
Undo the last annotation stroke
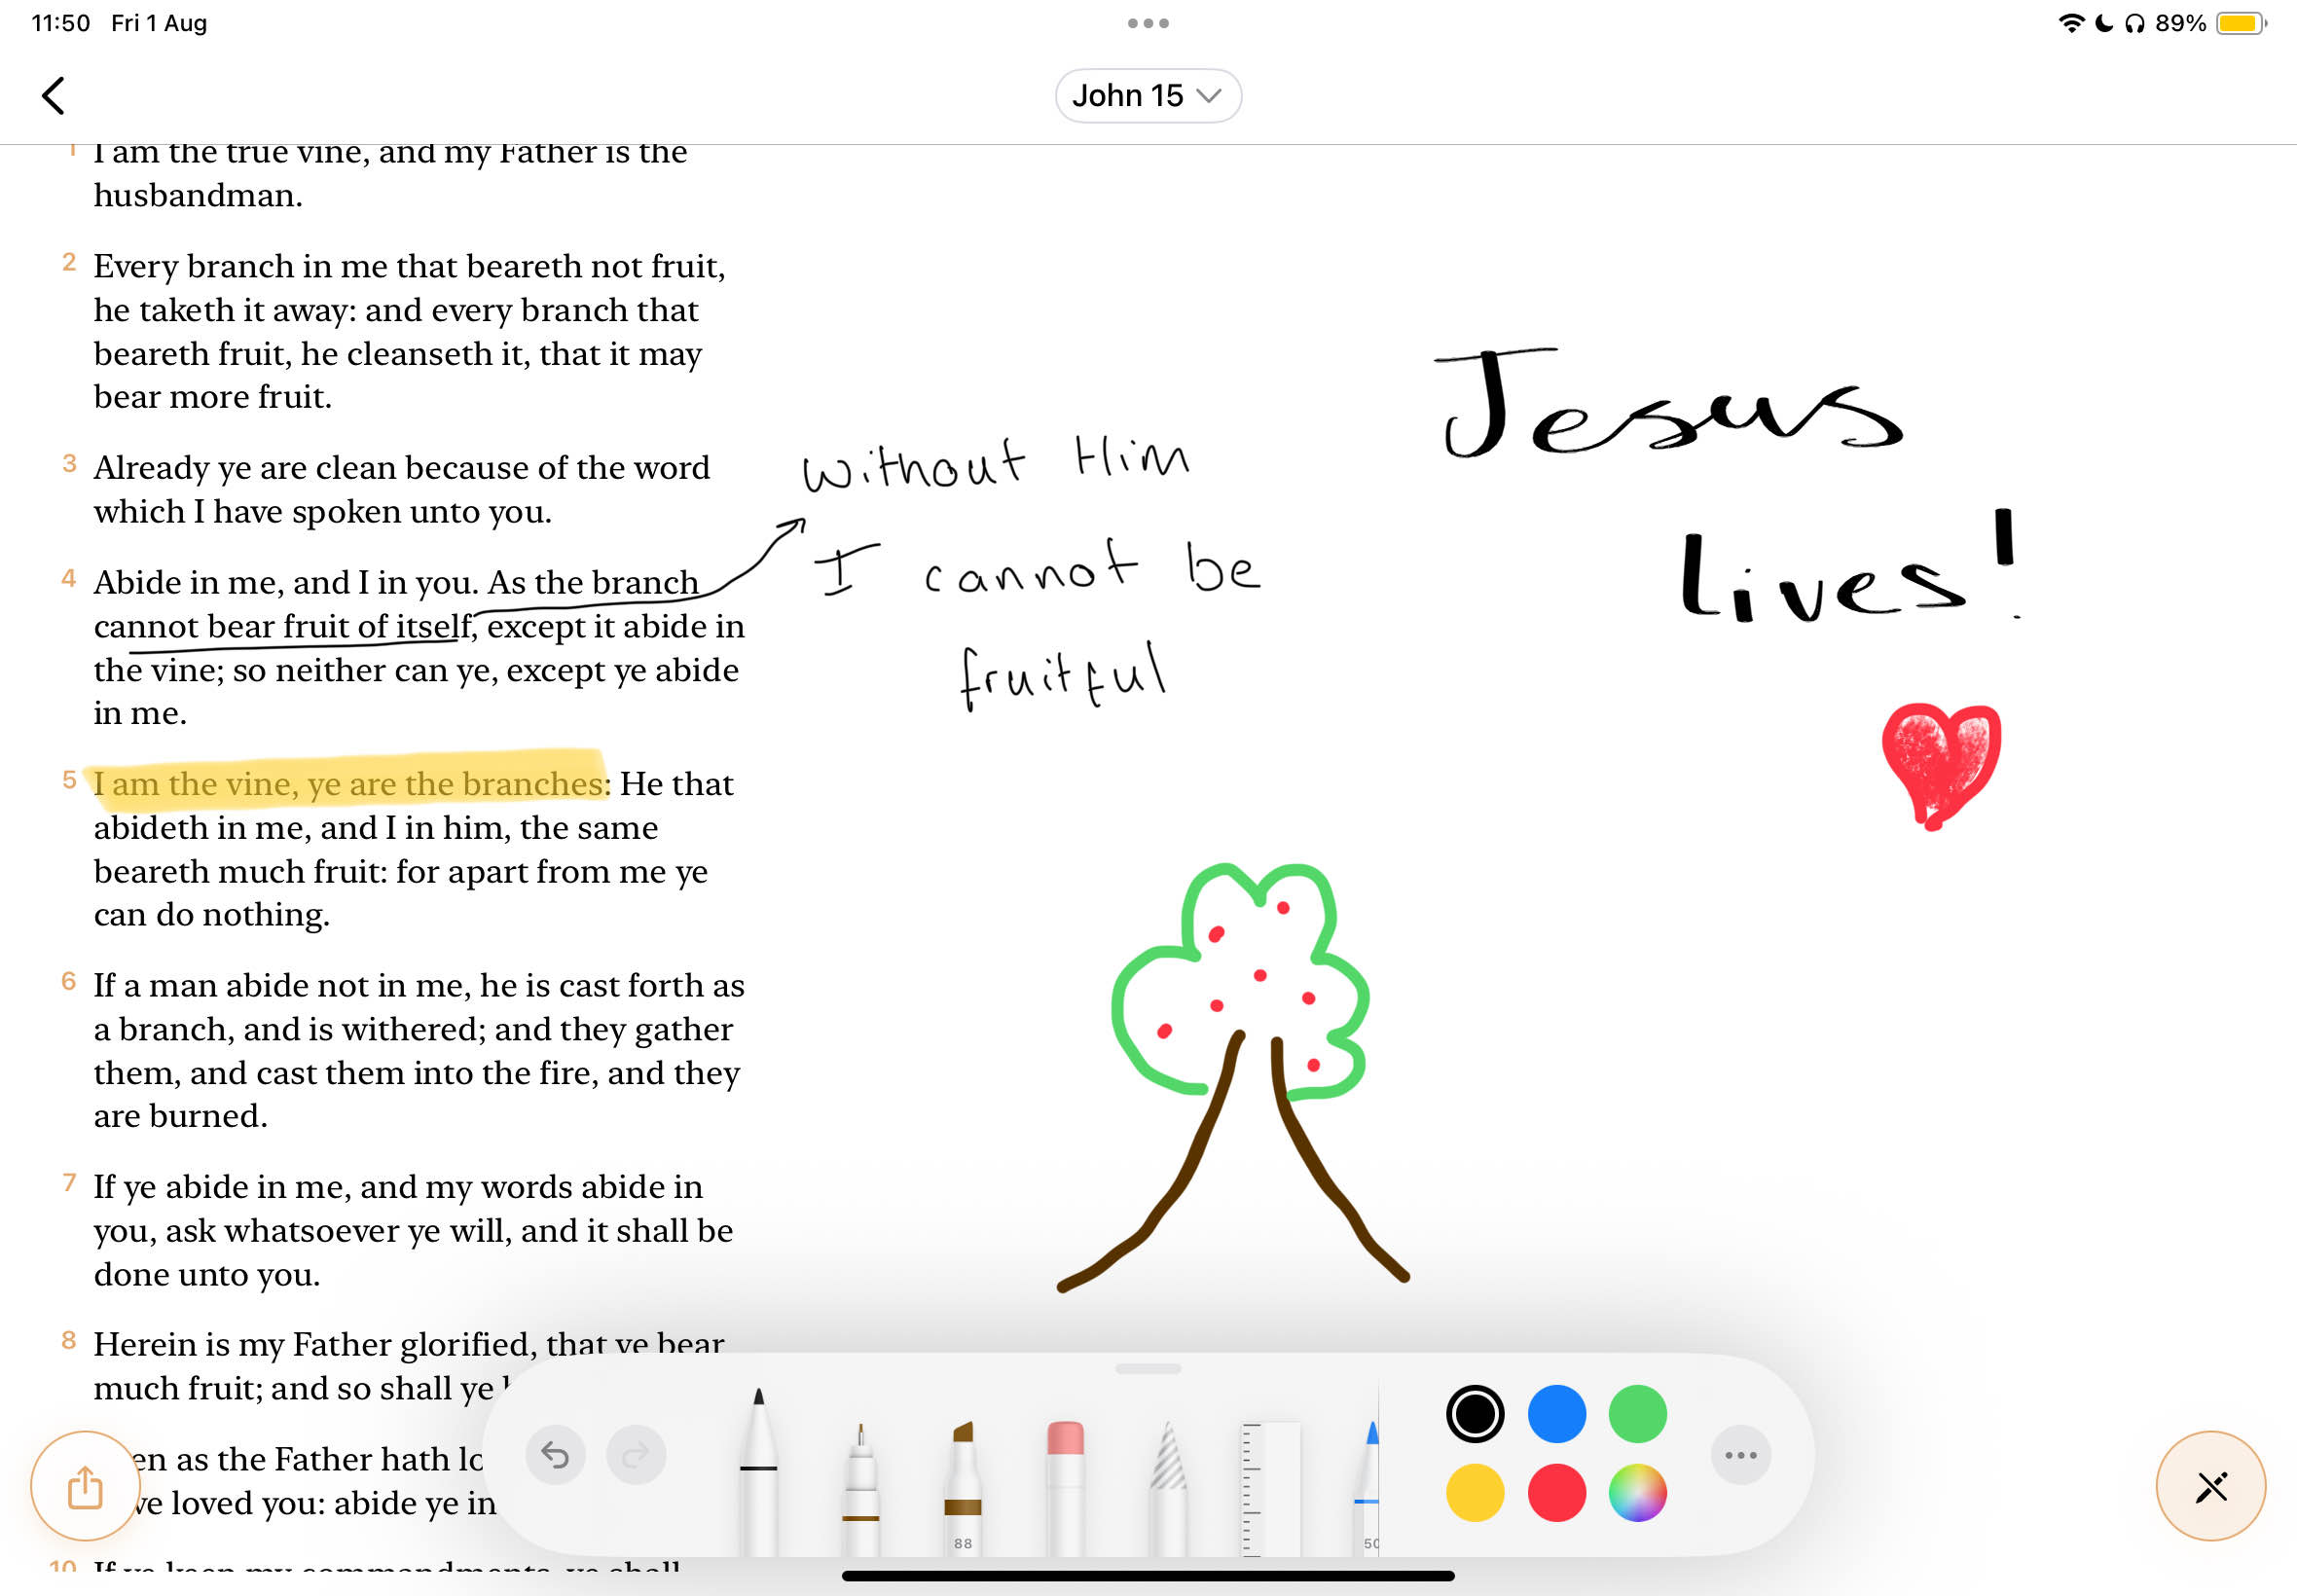coord(556,1456)
